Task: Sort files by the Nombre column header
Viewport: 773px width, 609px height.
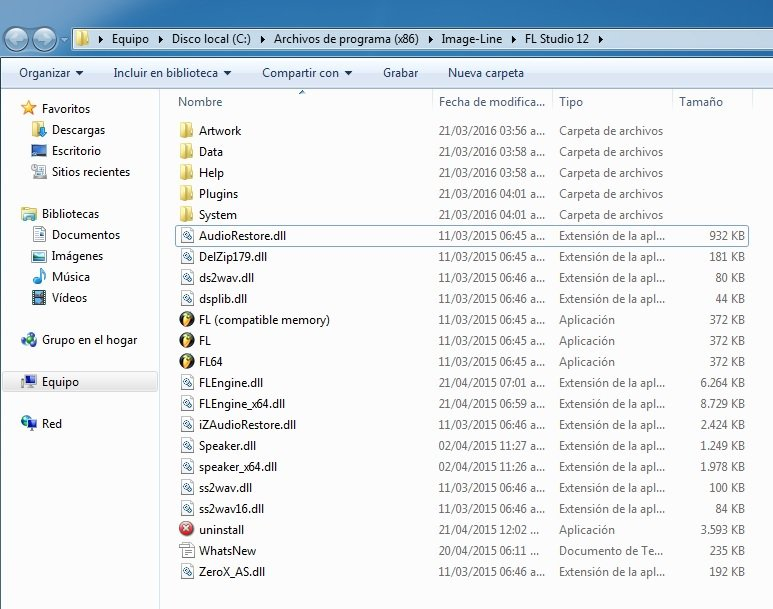Action: 200,102
